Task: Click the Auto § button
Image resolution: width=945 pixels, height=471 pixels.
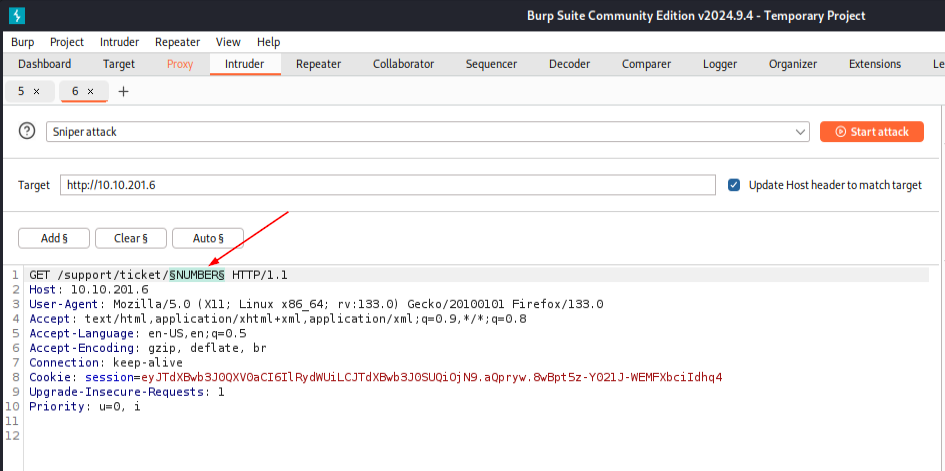Action: click(208, 238)
